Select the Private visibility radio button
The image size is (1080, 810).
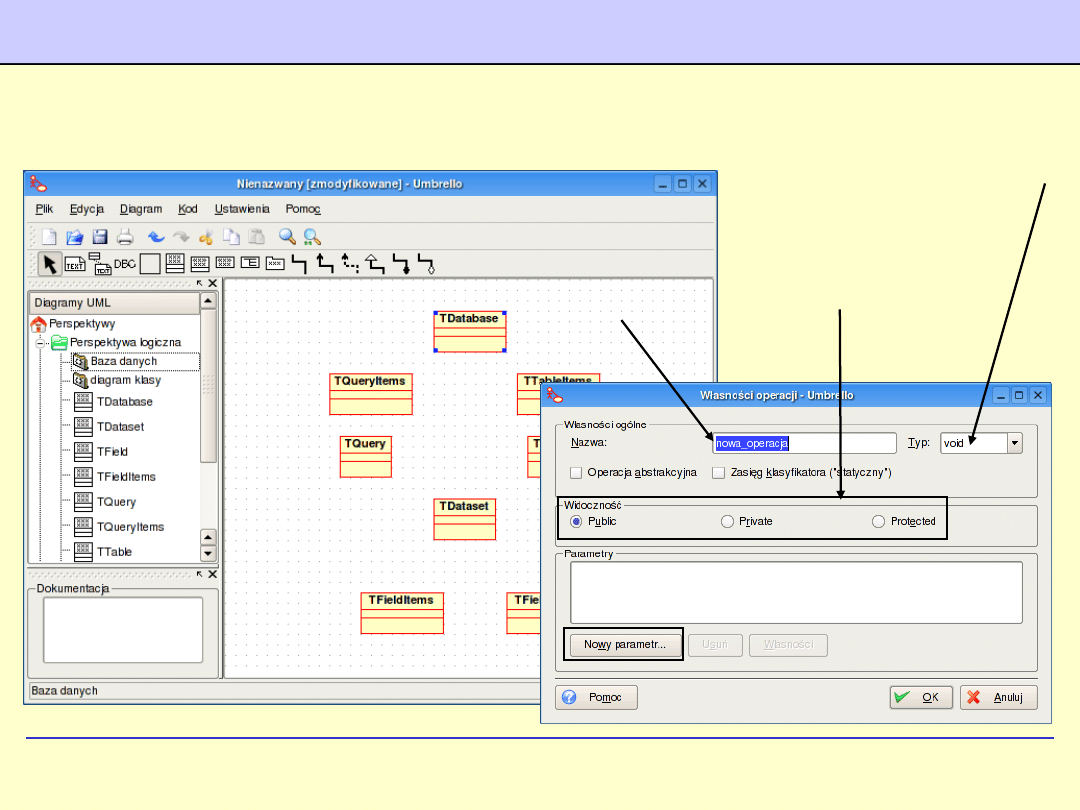[727, 521]
